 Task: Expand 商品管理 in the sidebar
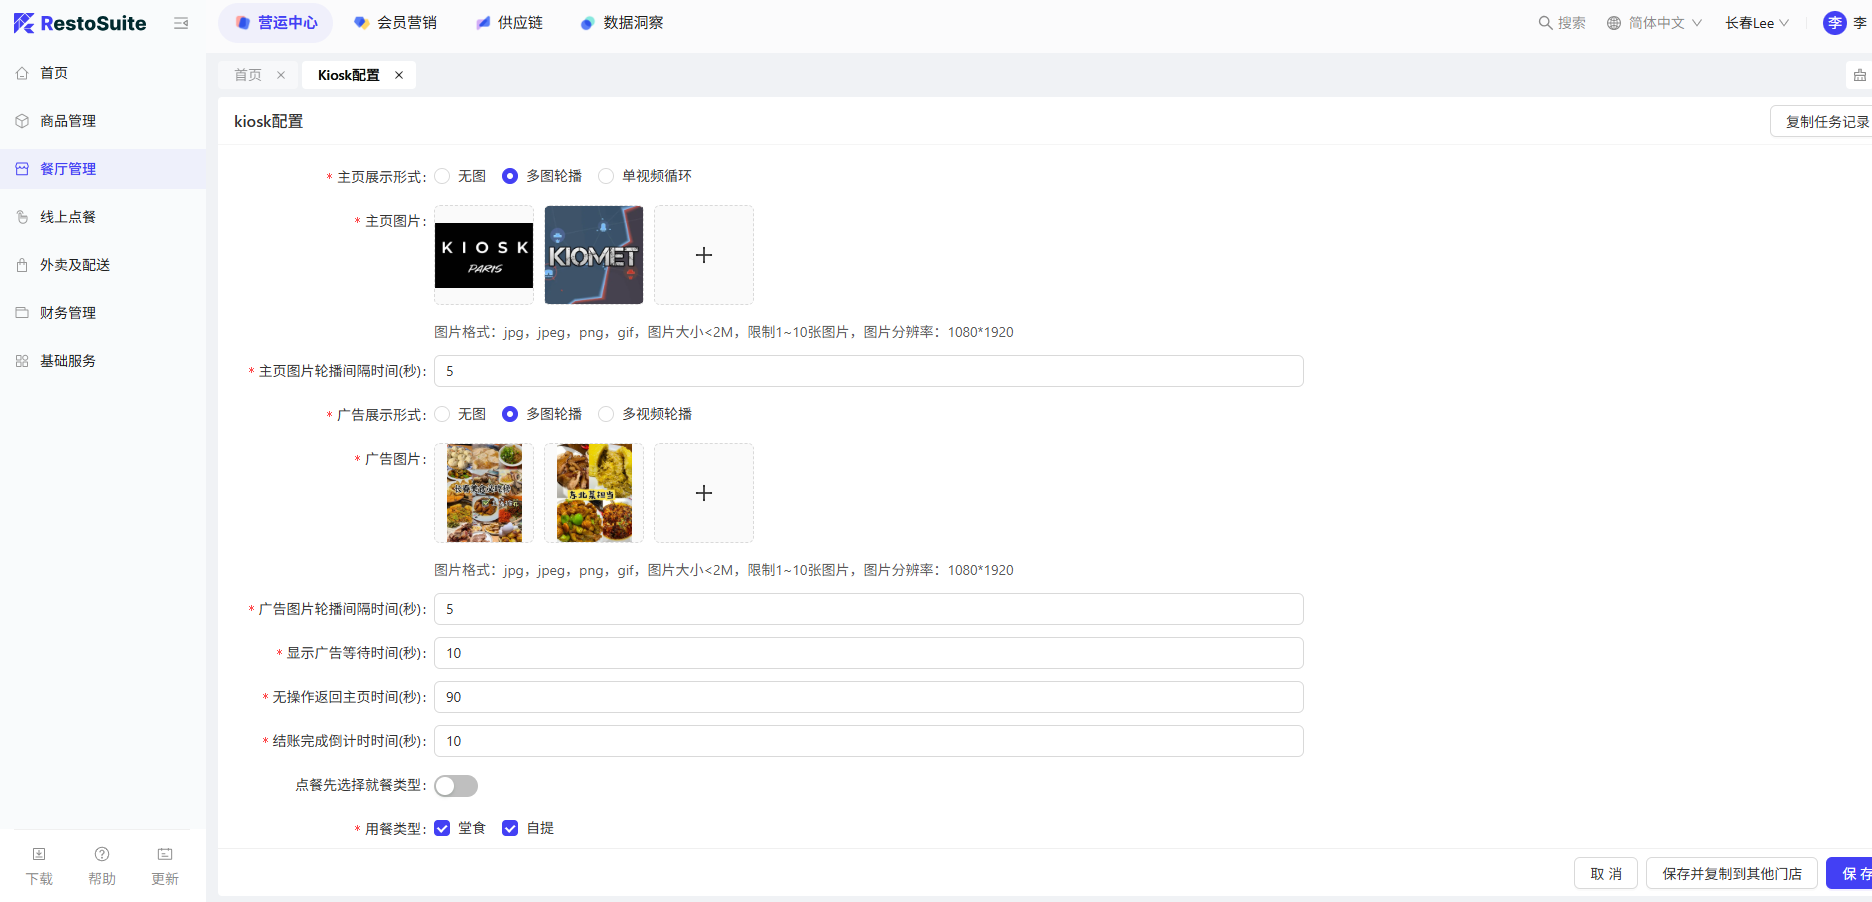point(68,121)
